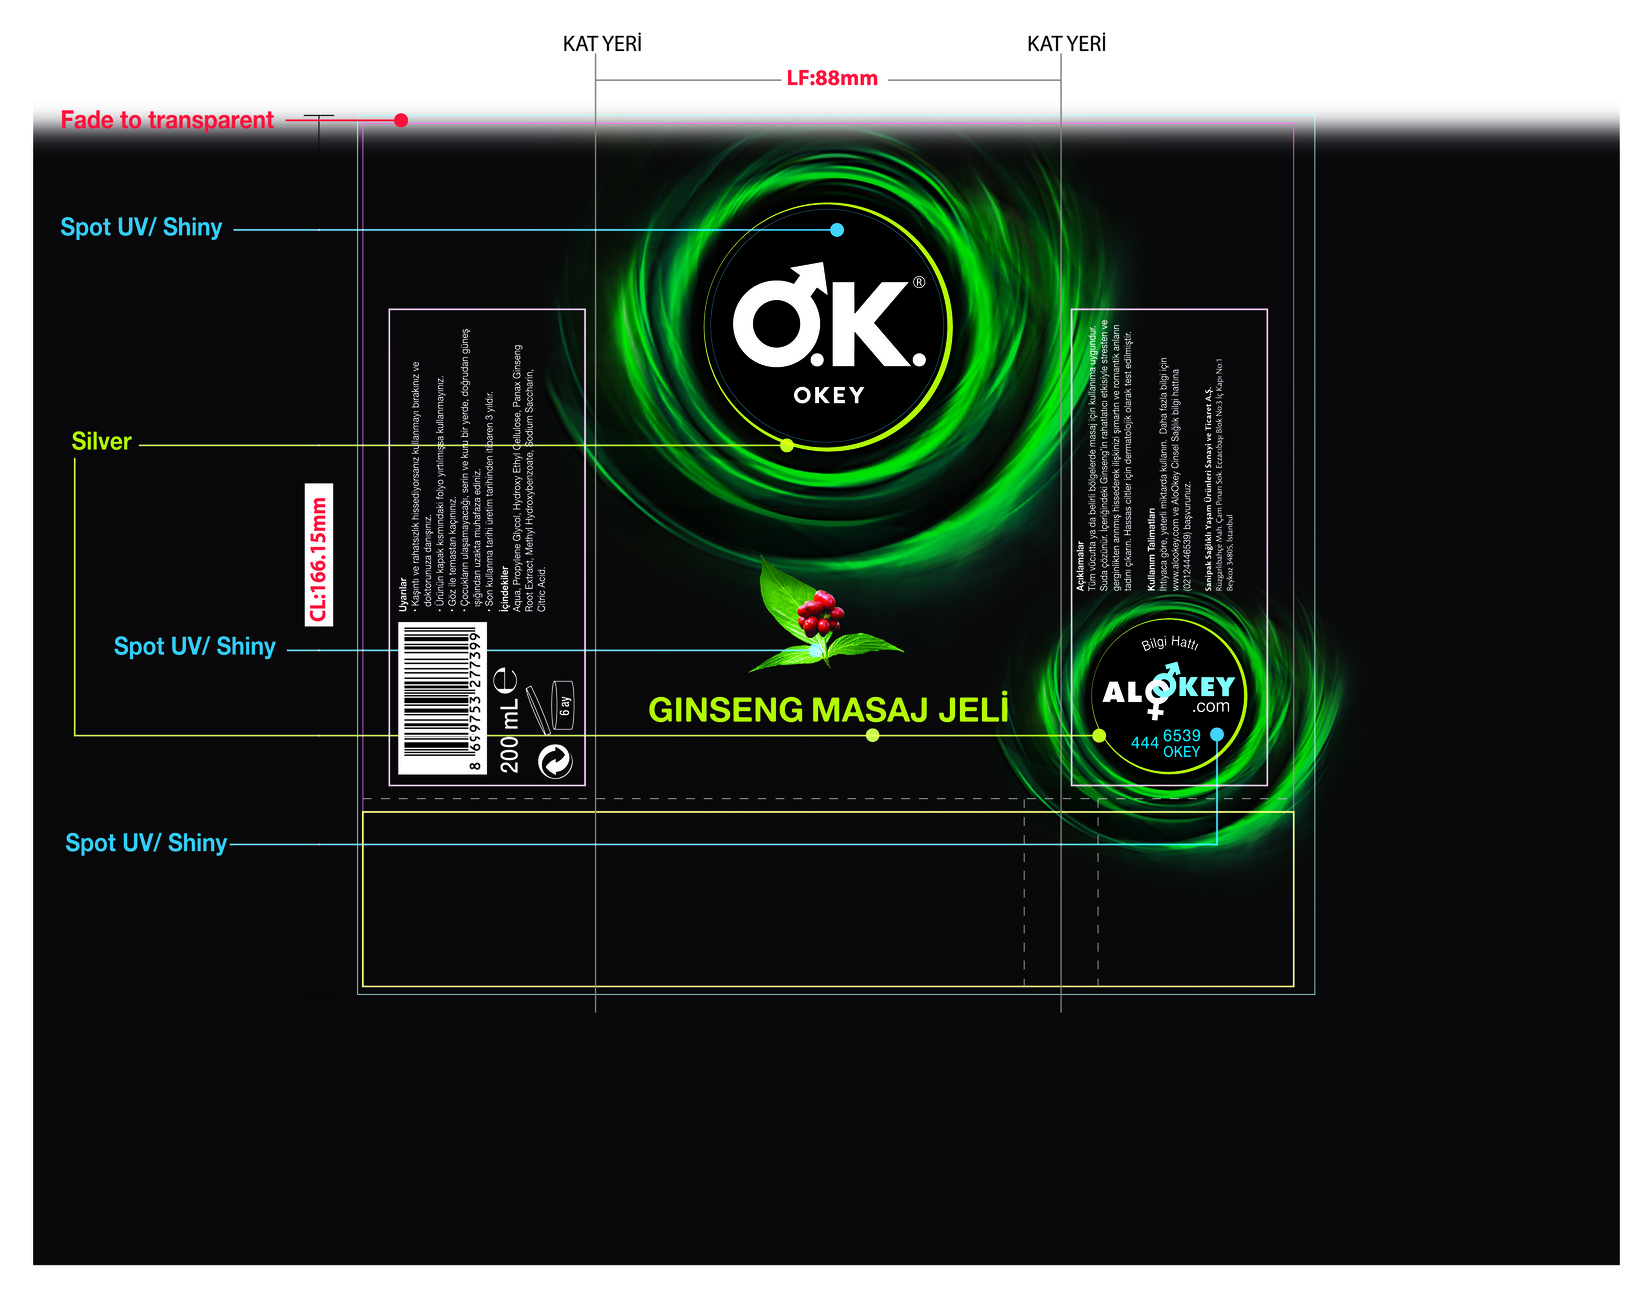Click the registered trademark symbol by OK

(918, 283)
